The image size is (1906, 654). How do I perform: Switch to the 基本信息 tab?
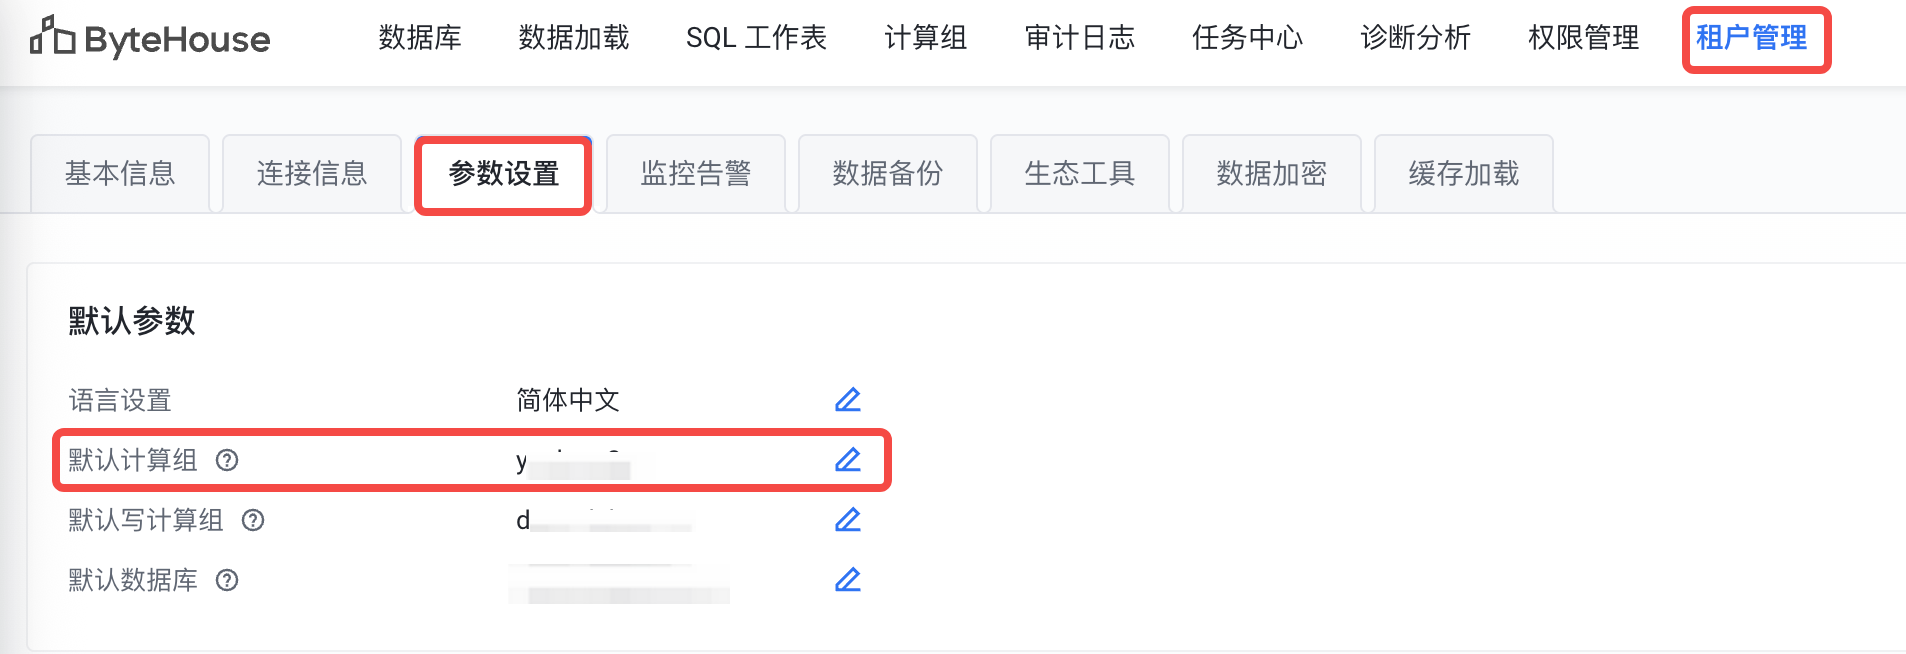[120, 174]
